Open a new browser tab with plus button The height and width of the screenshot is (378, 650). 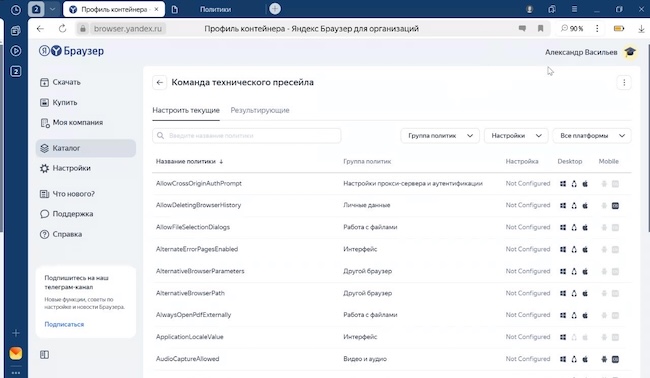[x=275, y=9]
